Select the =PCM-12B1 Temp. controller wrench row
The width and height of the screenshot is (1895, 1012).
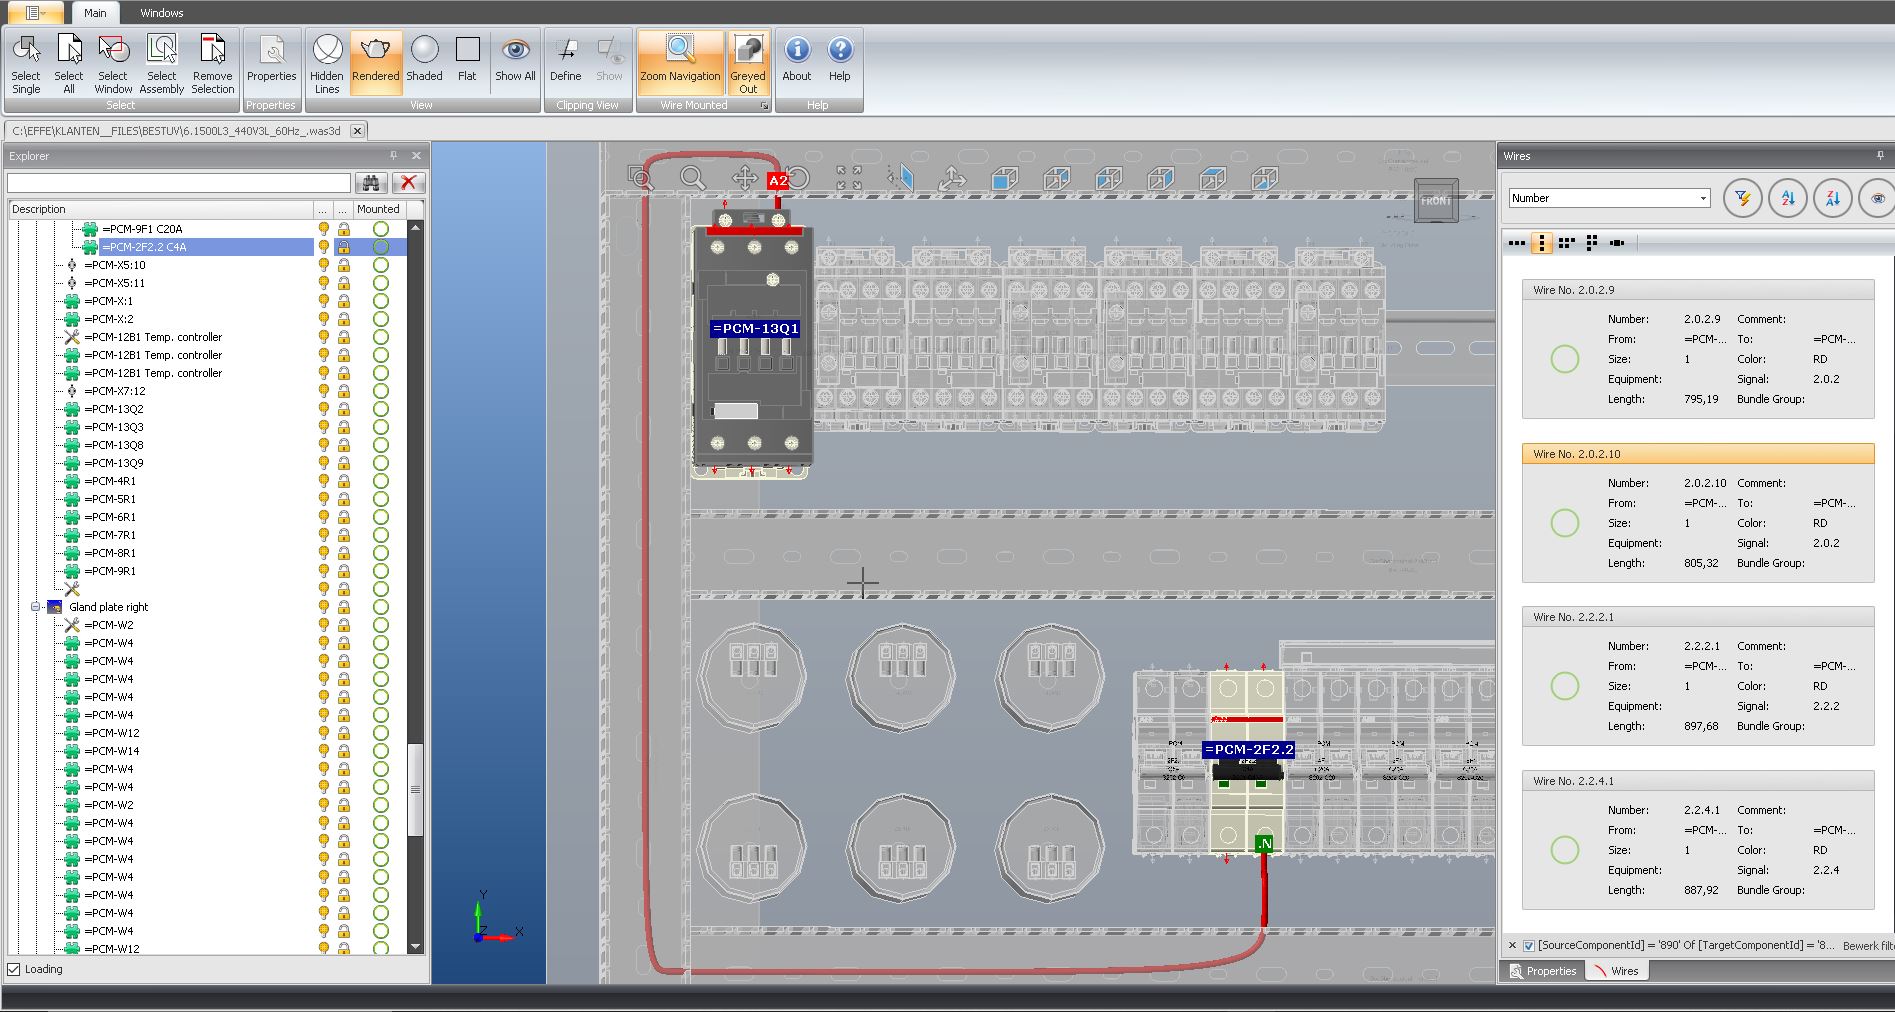[x=153, y=337]
